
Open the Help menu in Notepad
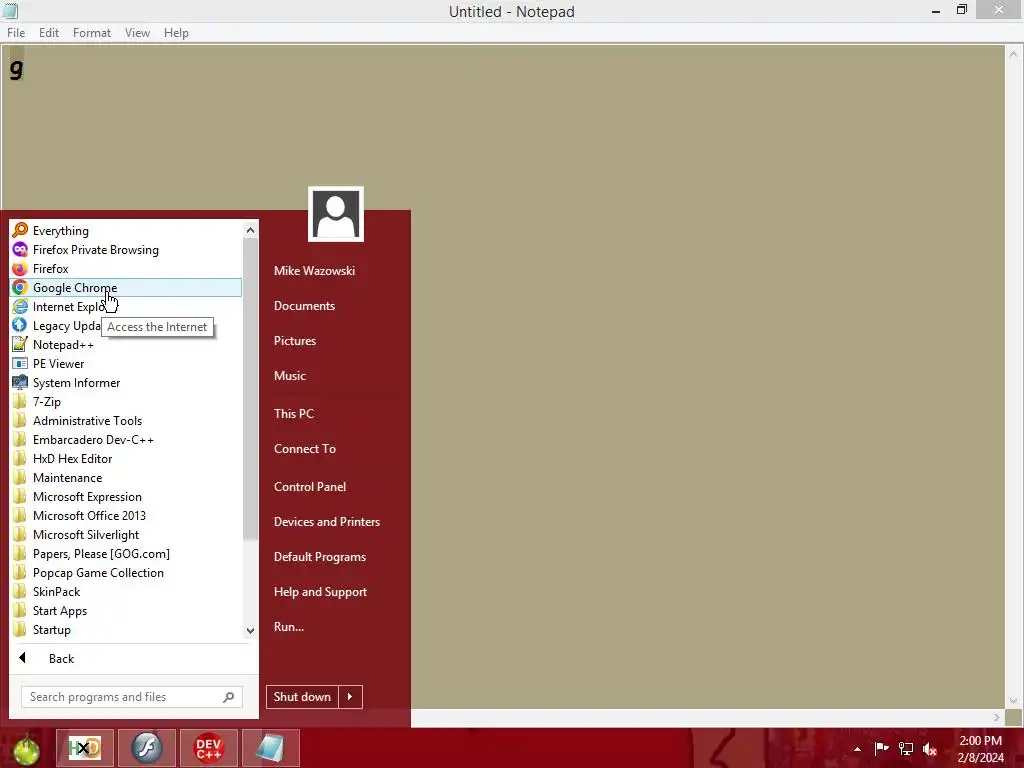pyautogui.click(x=176, y=33)
